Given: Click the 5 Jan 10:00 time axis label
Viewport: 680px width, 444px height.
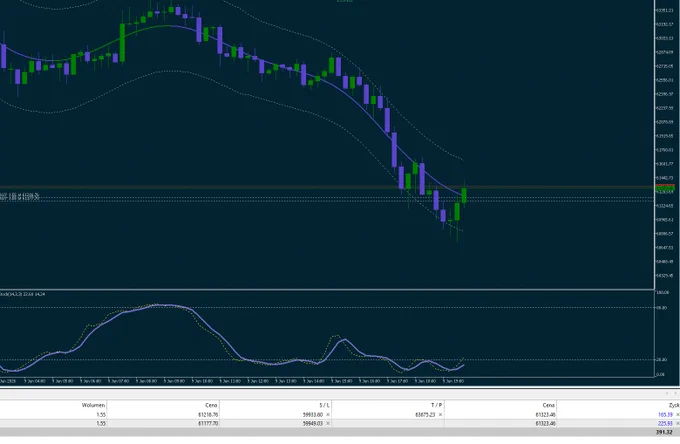Looking at the screenshot, I should click(x=202, y=381).
